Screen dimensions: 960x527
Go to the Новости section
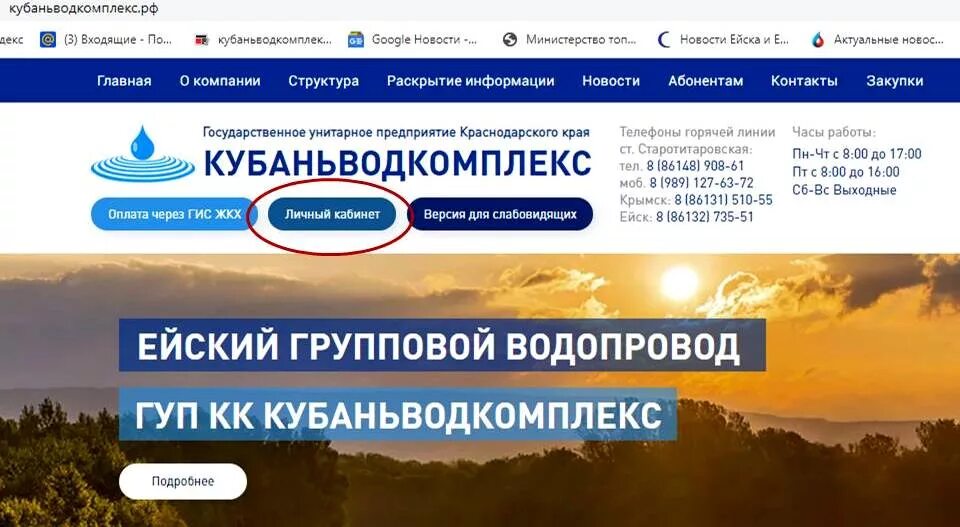pyautogui.click(x=611, y=81)
